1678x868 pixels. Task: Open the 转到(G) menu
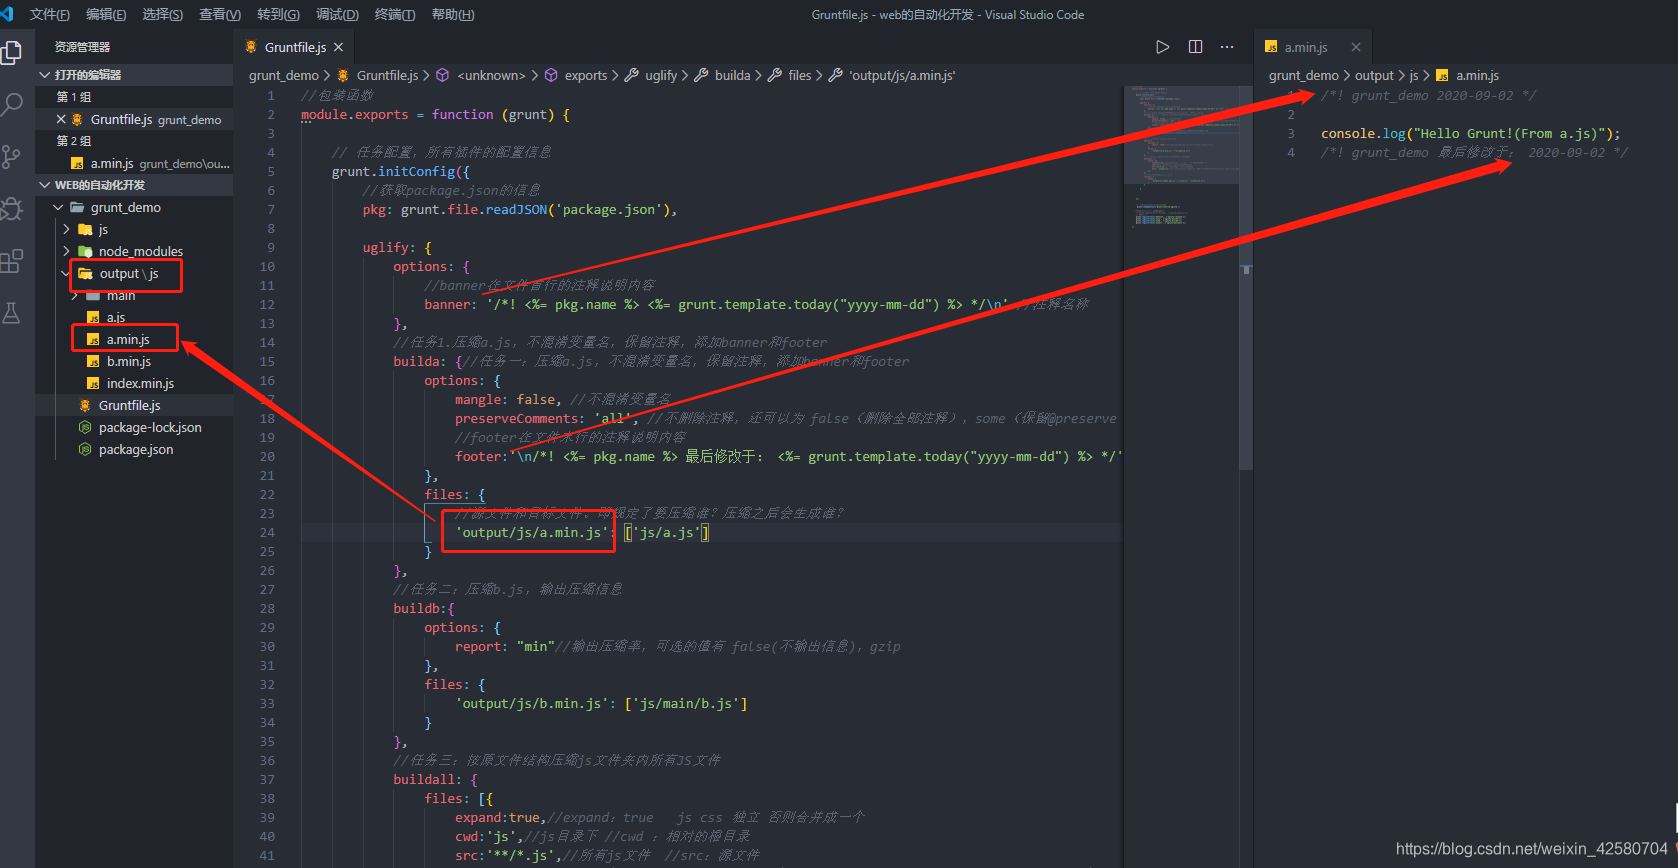[278, 14]
